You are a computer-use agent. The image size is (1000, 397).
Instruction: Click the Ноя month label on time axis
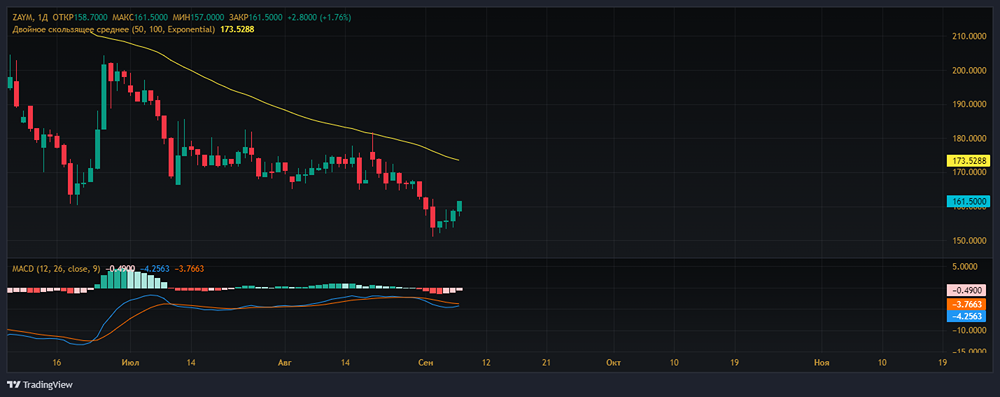[x=822, y=363]
